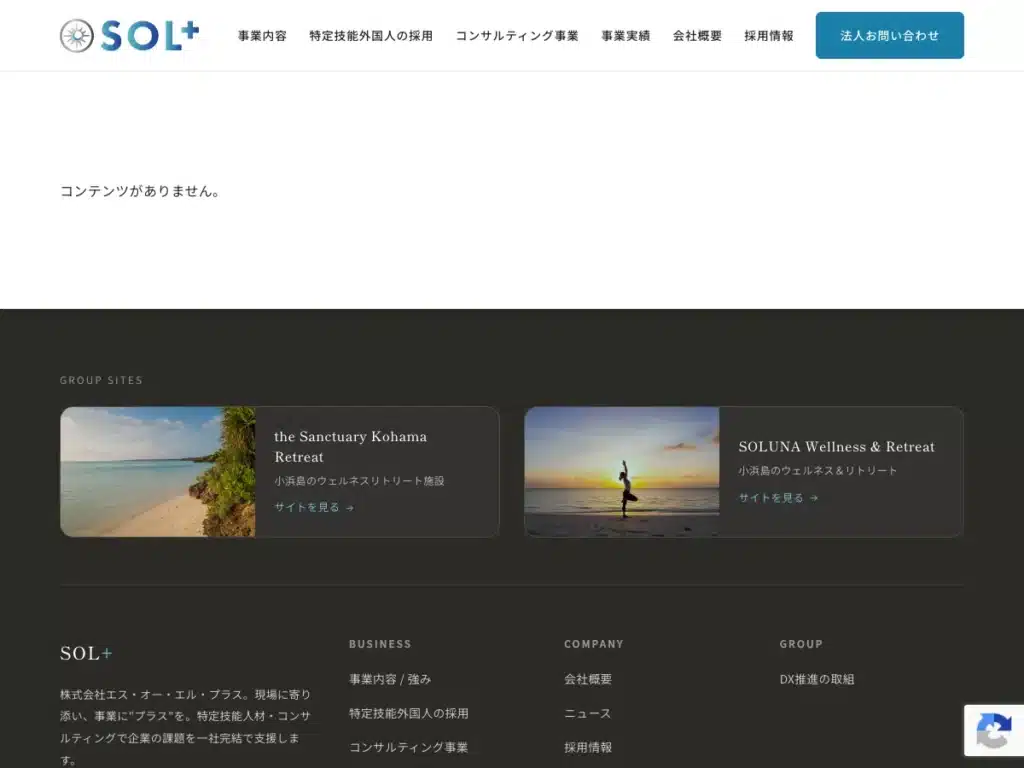Viewport: 1024px width, 768px height.
Task: Open the 事業内容 menu item
Action: coord(262,36)
